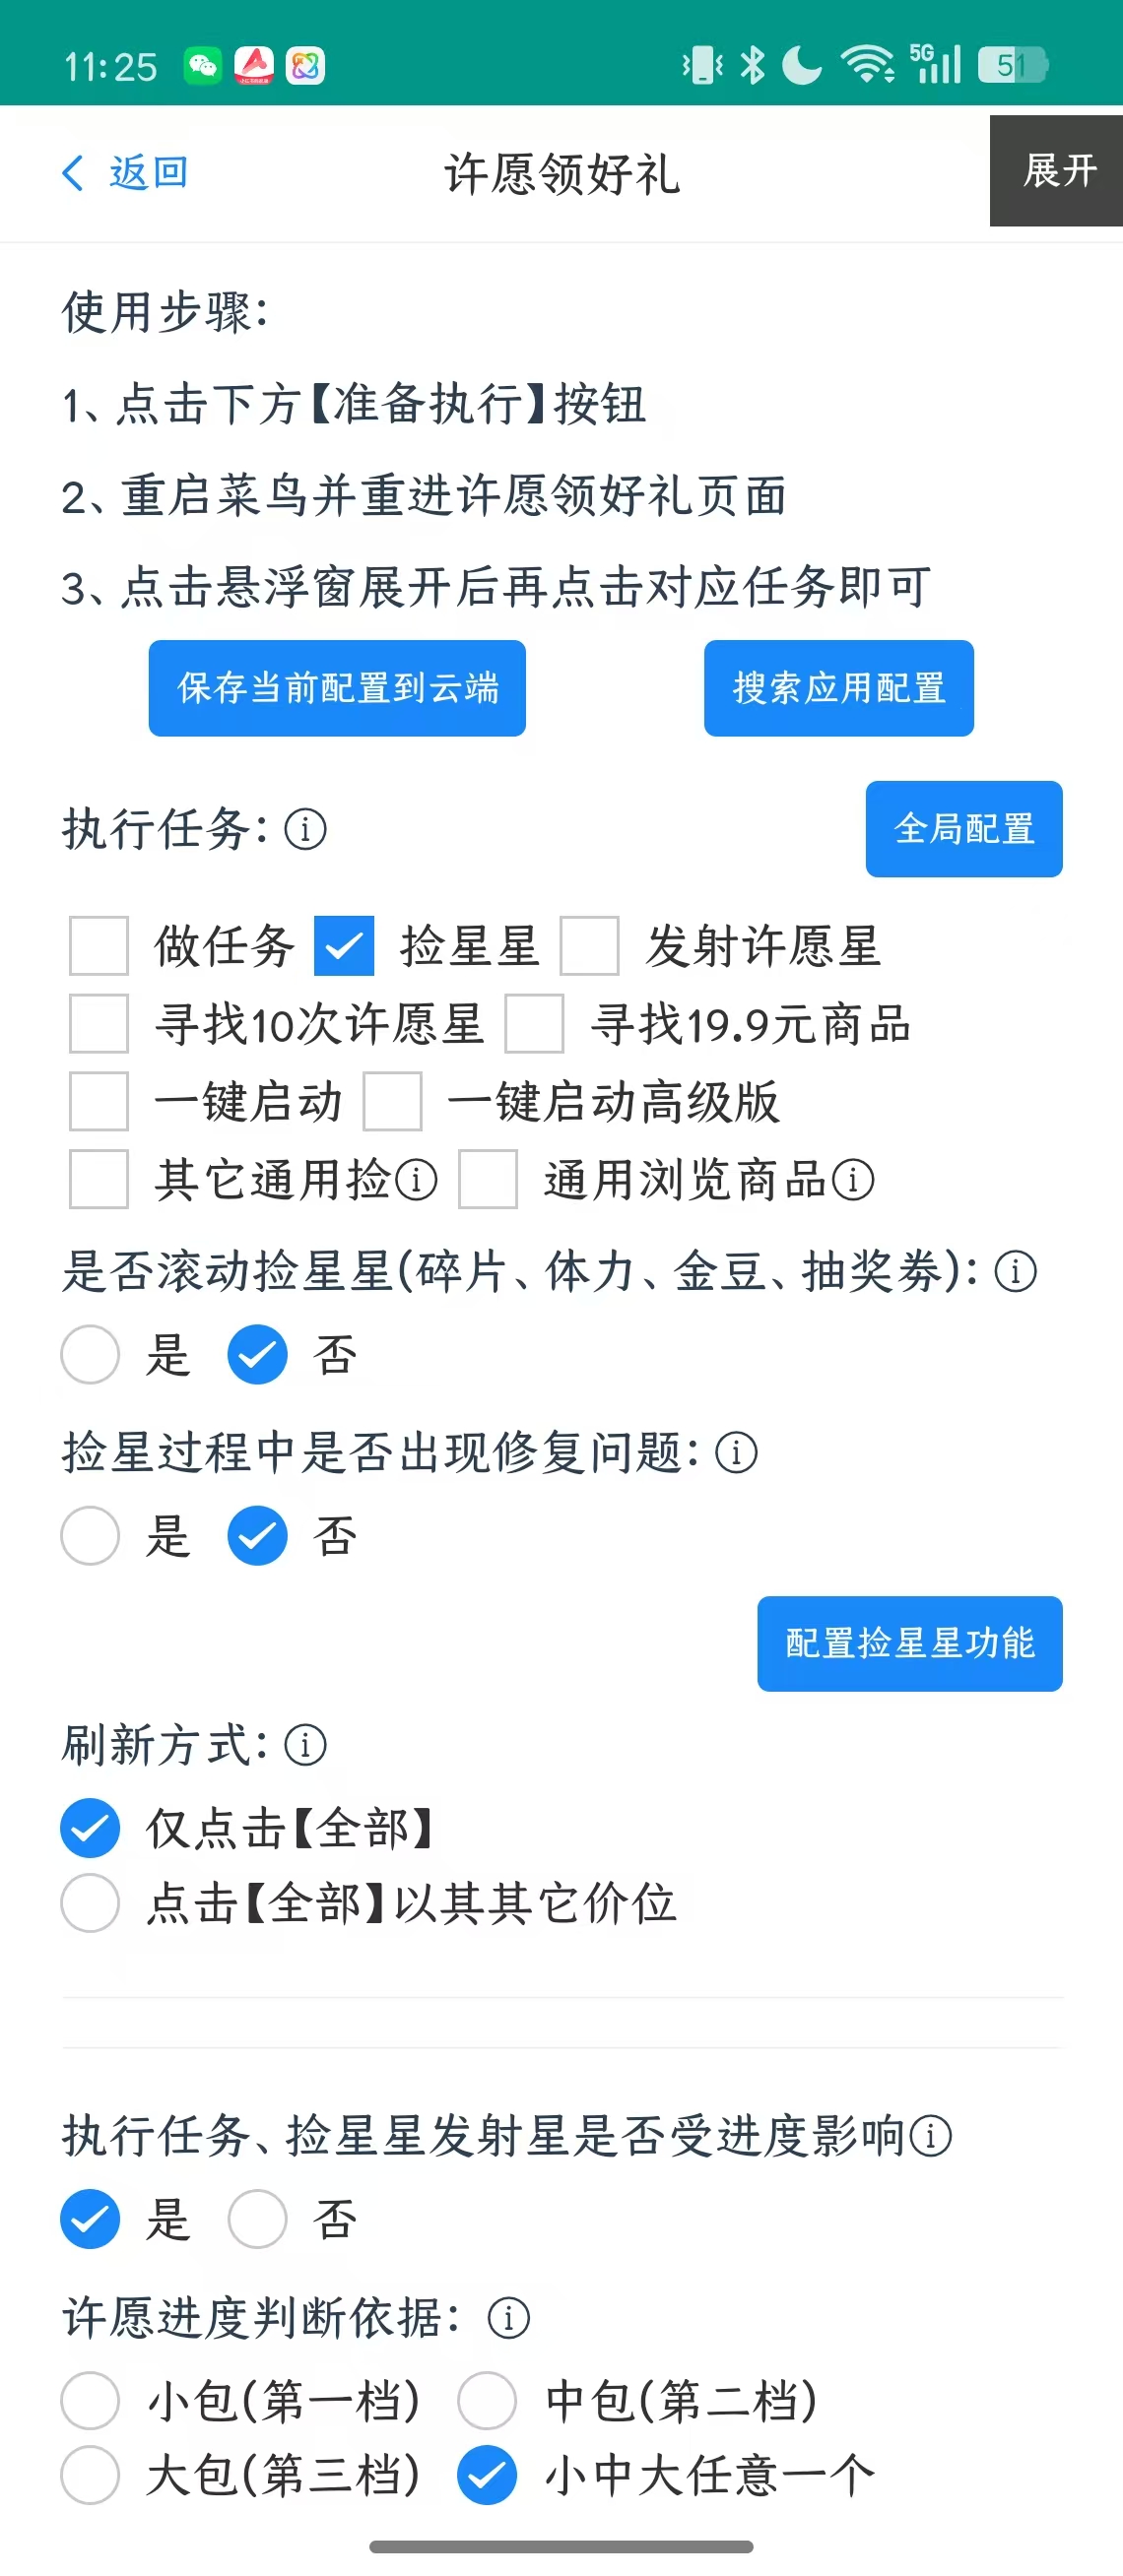Tap the 配置捡星星功能 button

[909, 1643]
